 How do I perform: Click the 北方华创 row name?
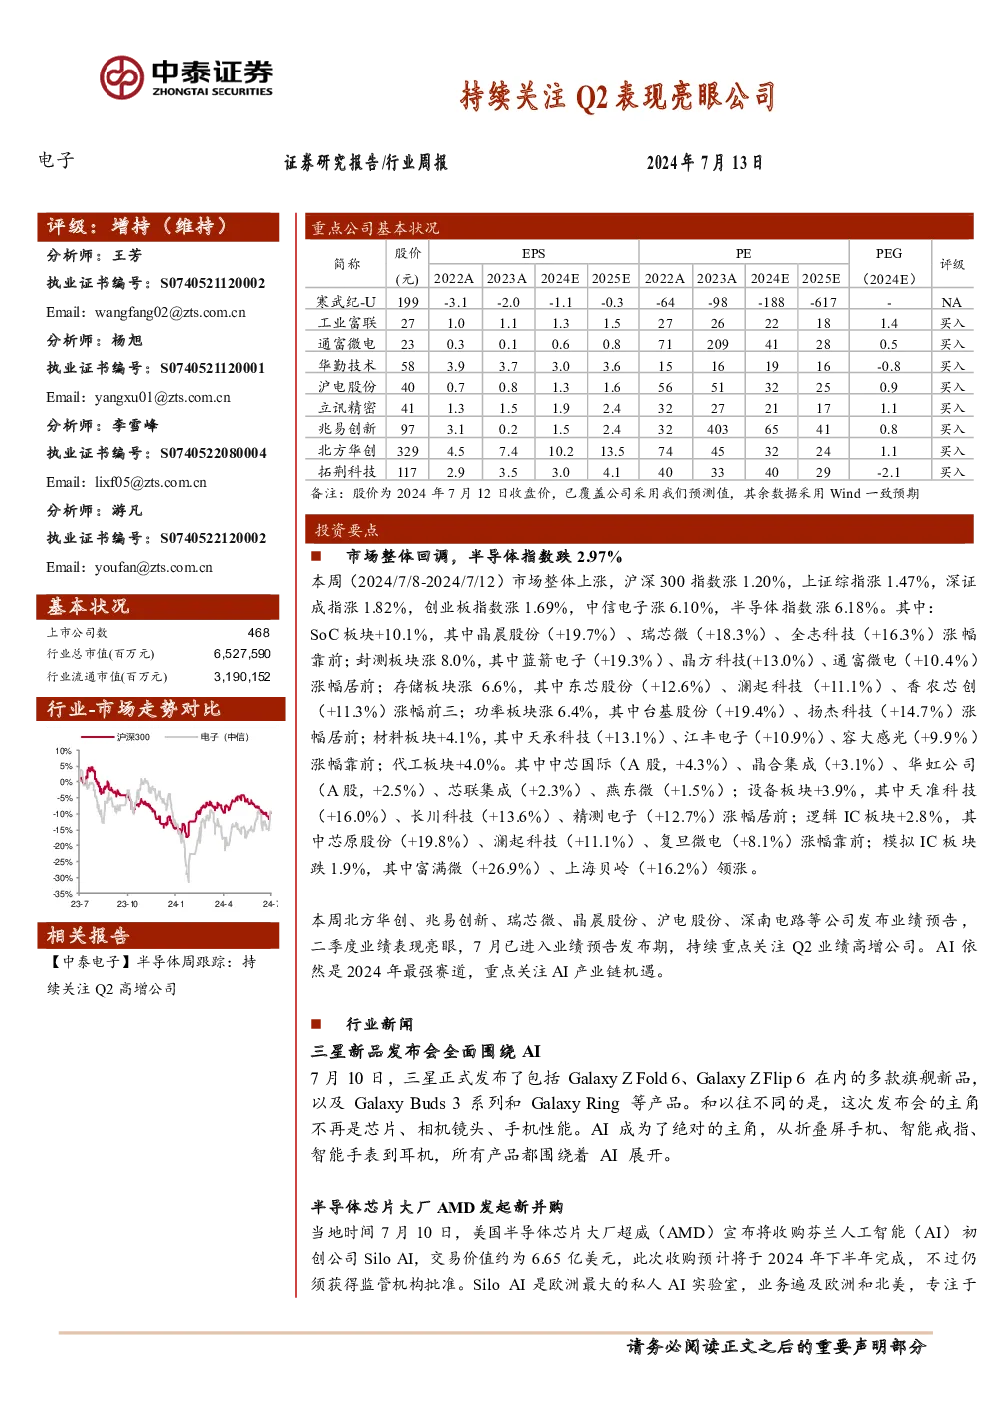[346, 451]
